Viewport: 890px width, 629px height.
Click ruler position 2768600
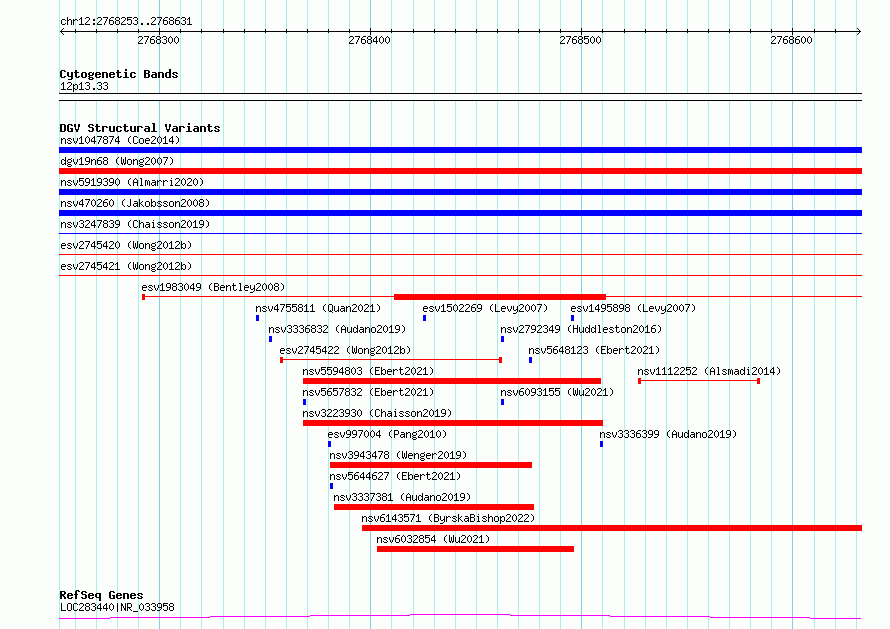(791, 40)
